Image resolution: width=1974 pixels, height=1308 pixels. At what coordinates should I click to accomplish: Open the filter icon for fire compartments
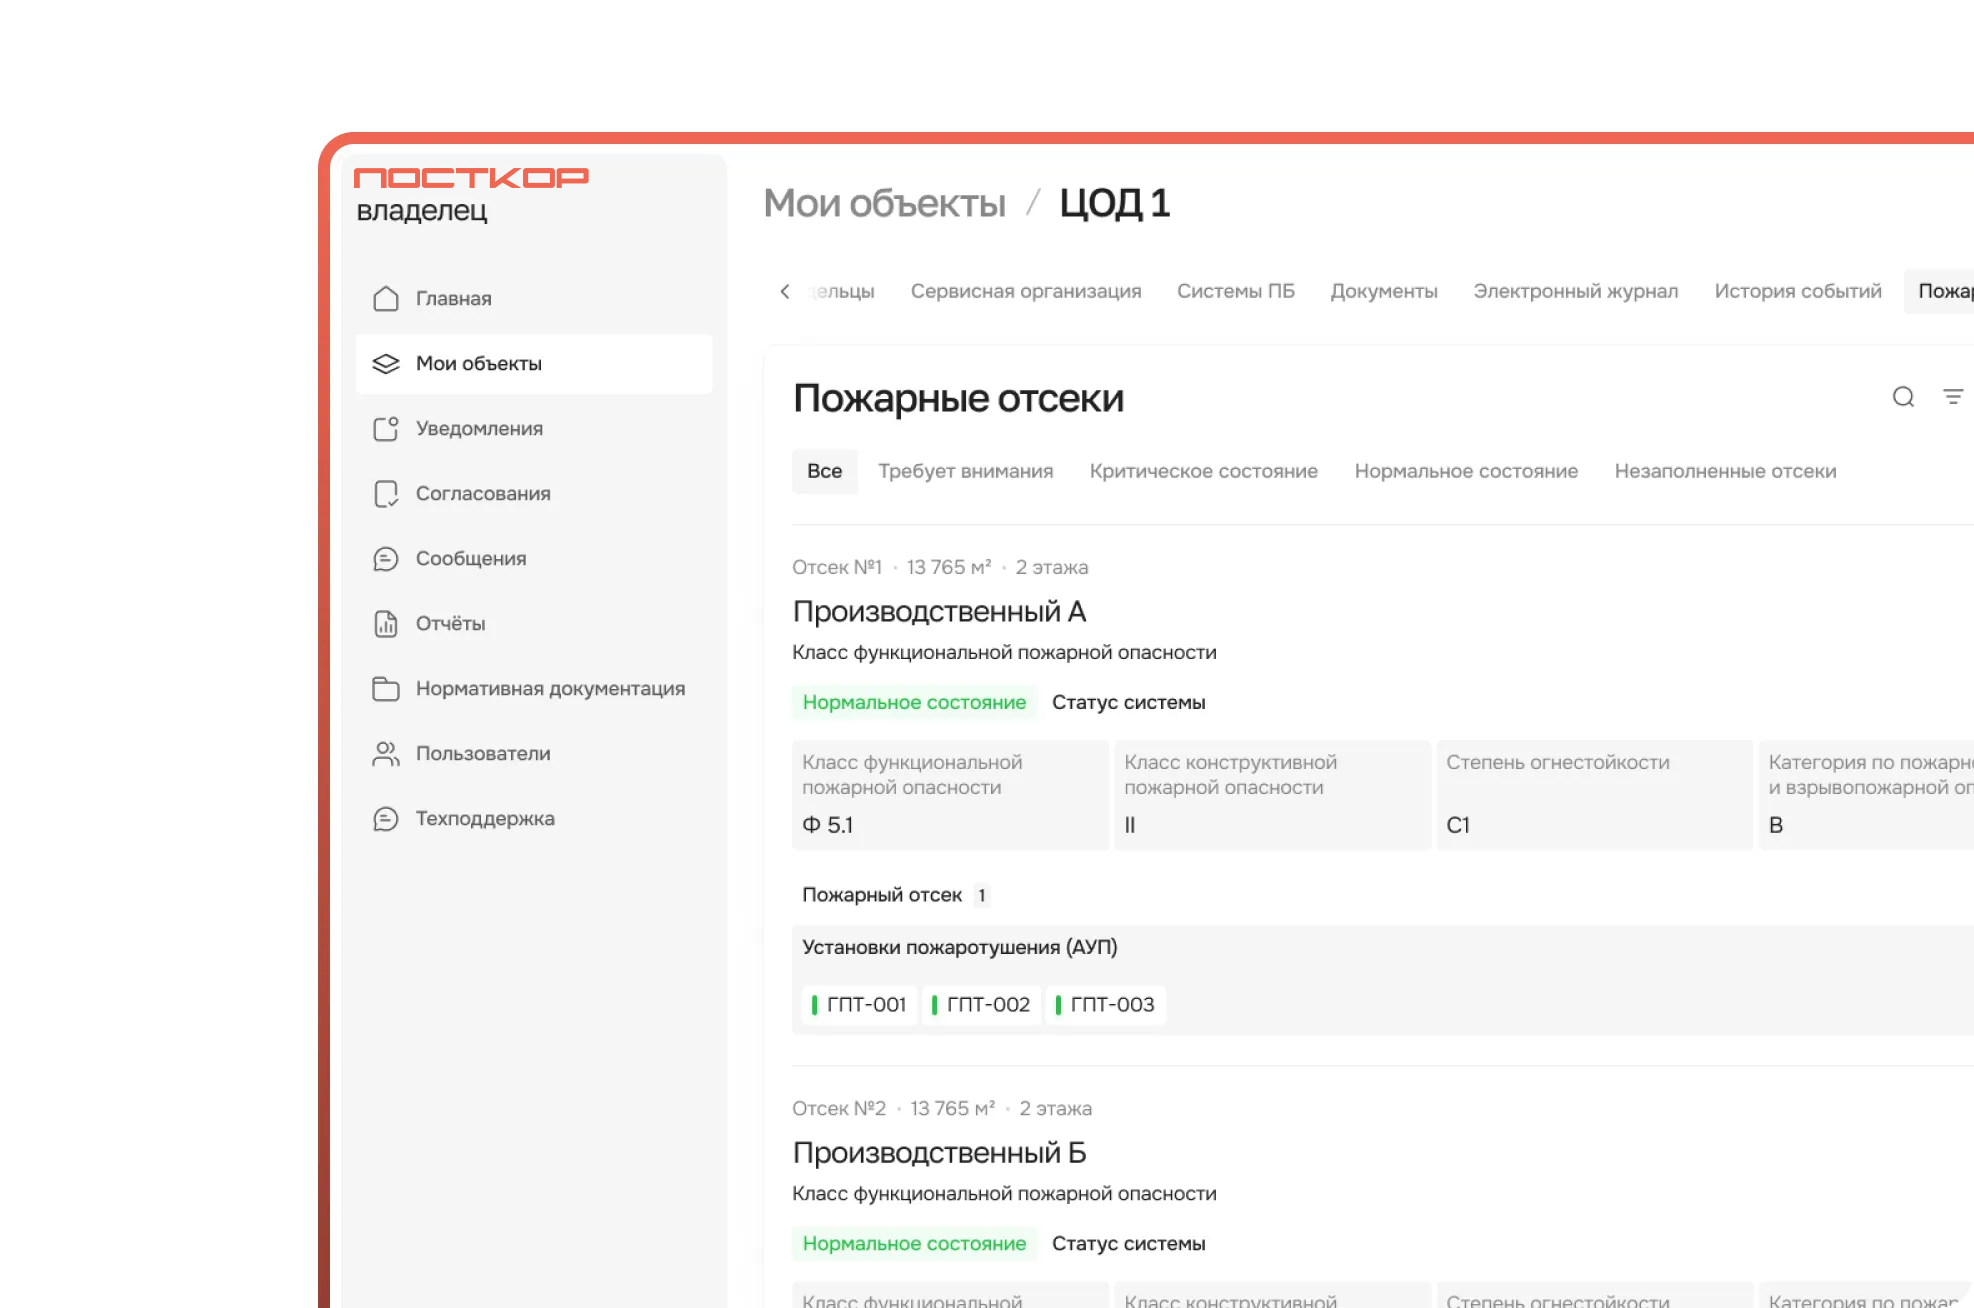click(1952, 397)
